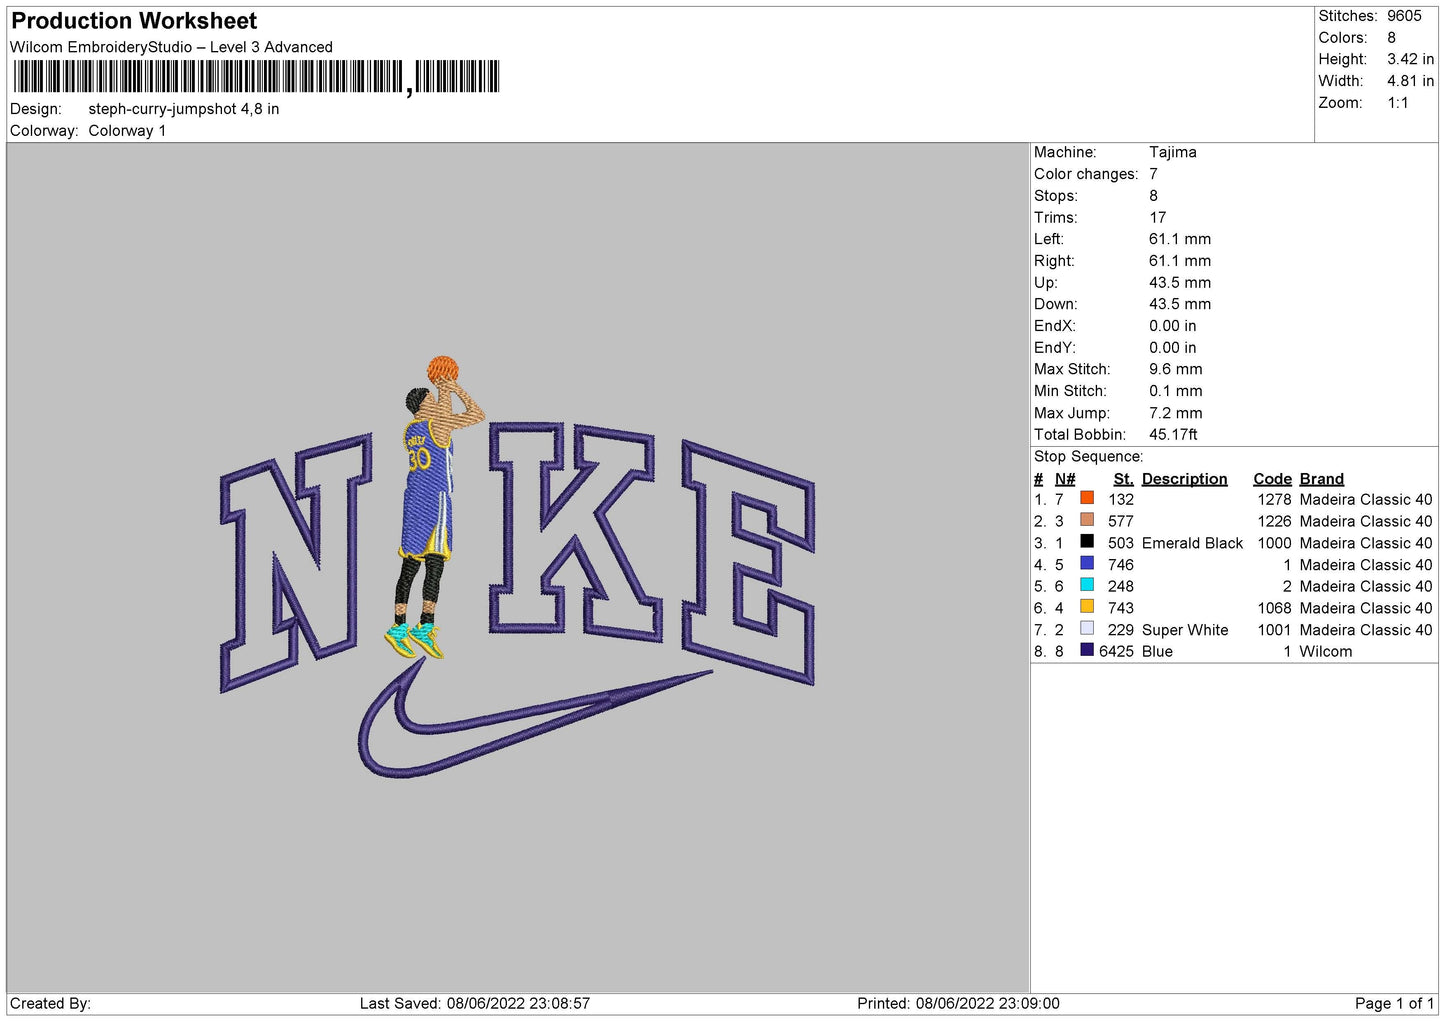
Task: Click the 'Description' column header
Action: coord(1184,479)
